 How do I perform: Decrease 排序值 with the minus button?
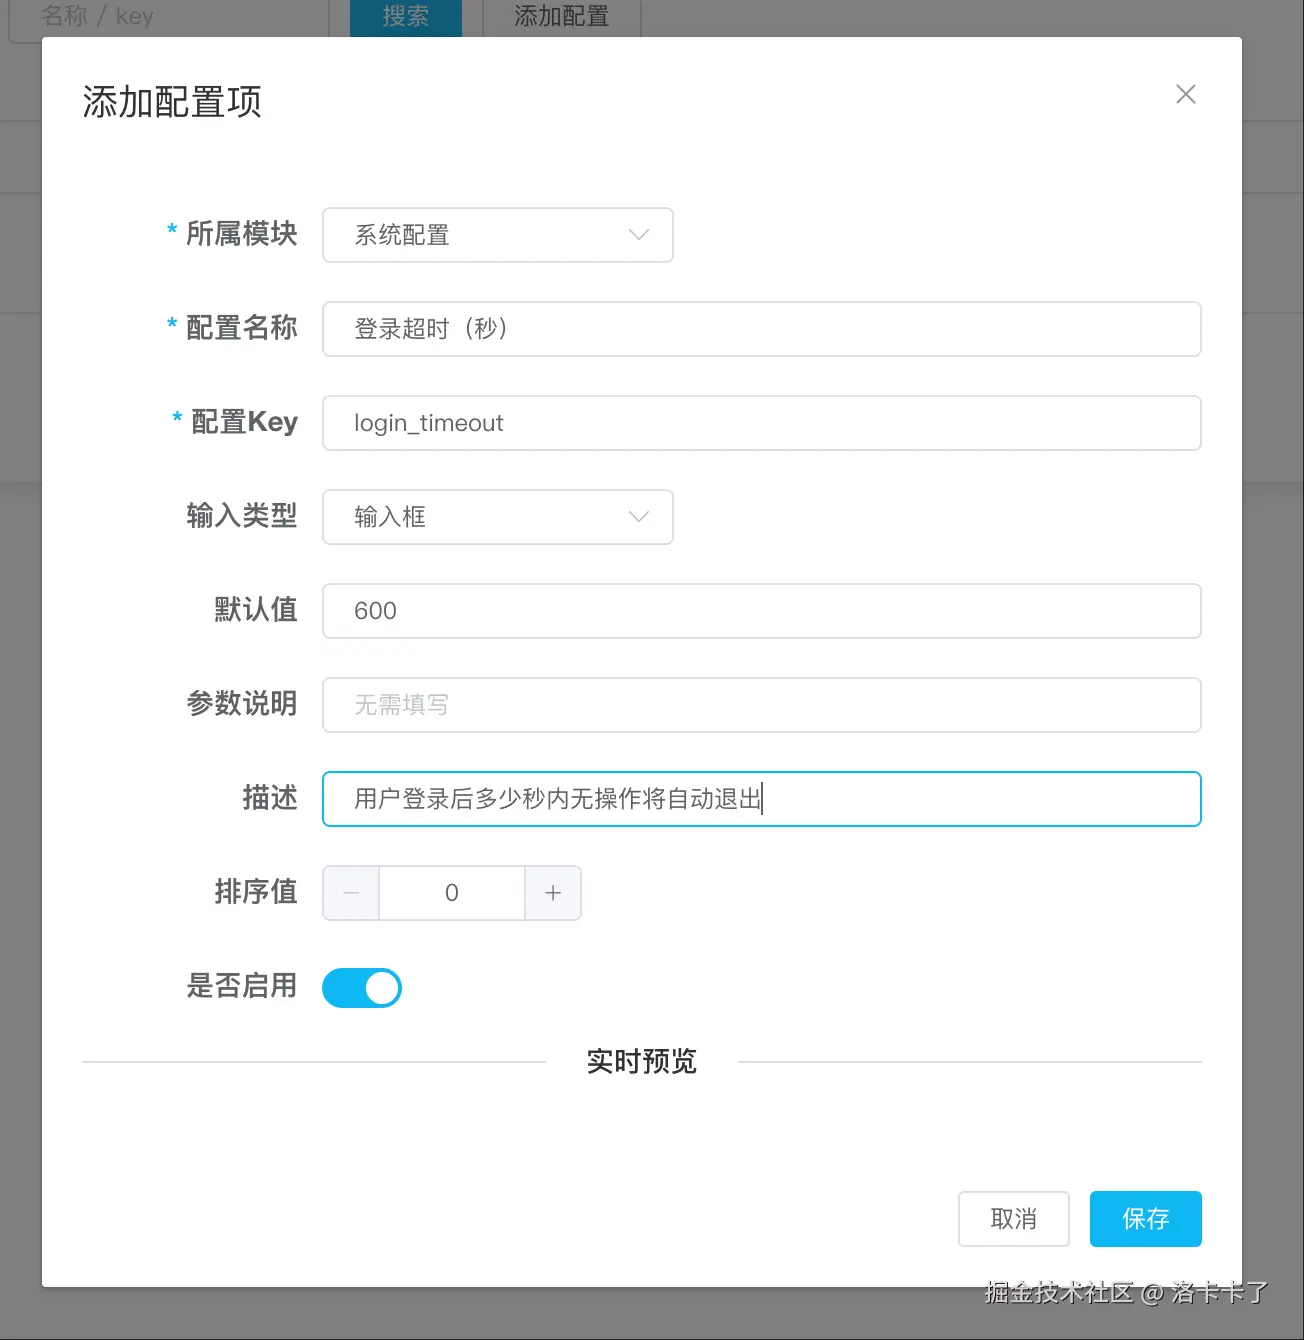(351, 893)
